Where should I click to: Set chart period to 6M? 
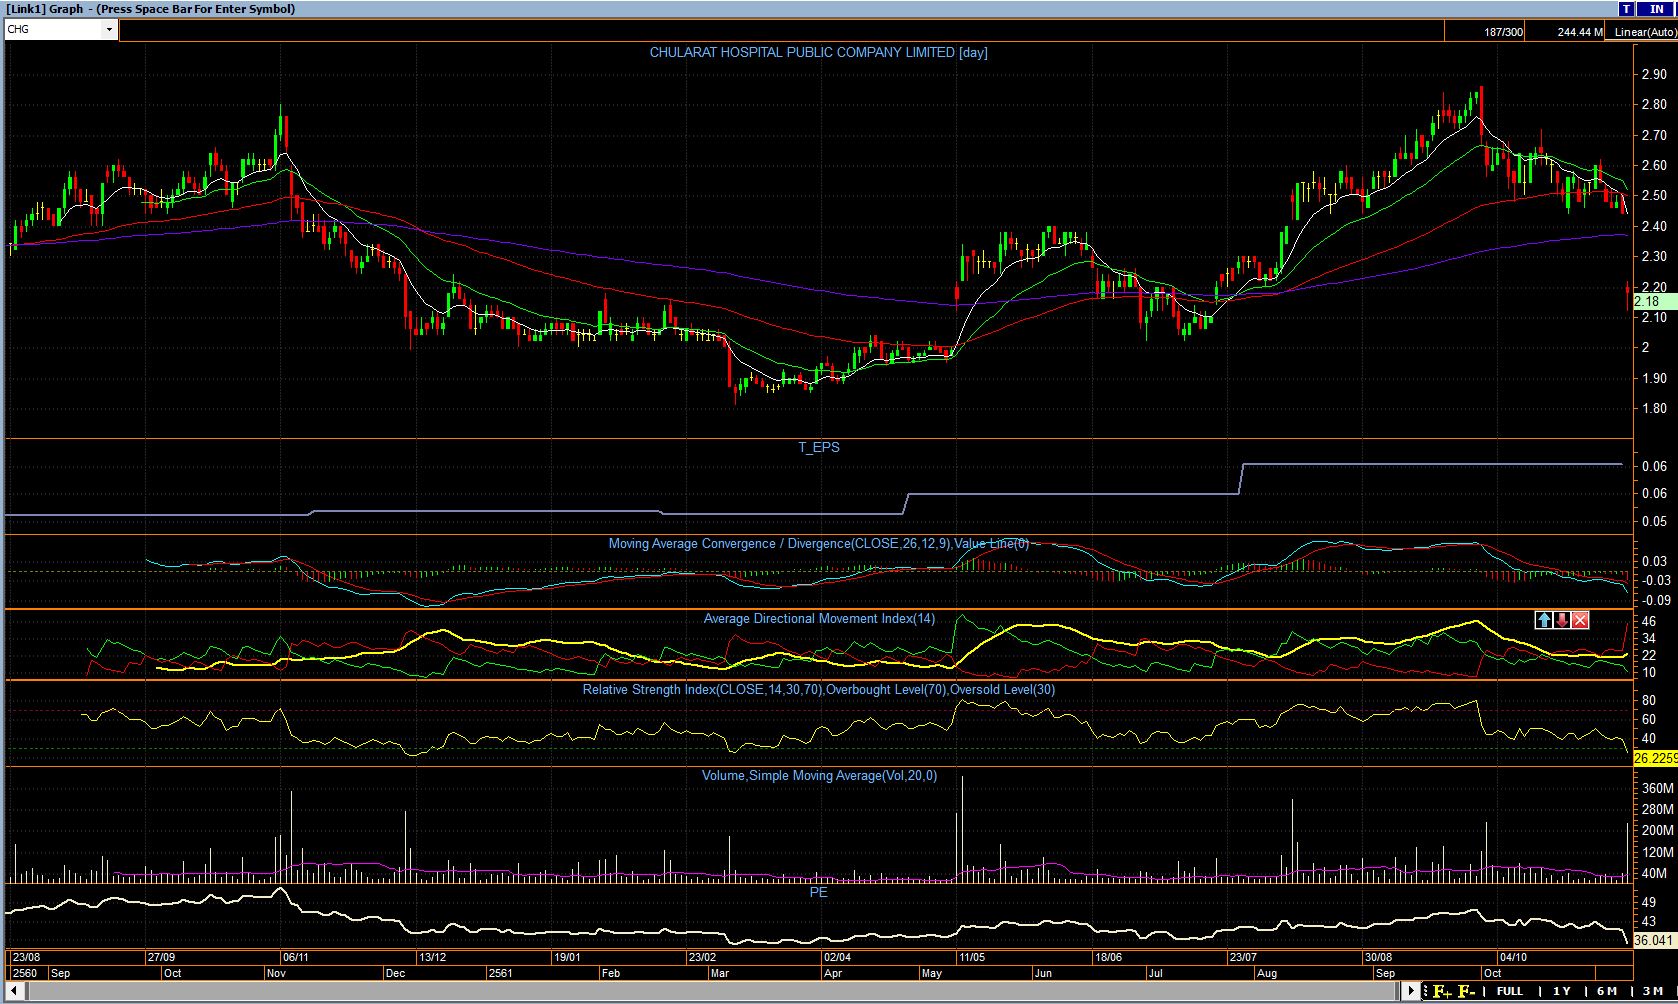(x=1607, y=991)
